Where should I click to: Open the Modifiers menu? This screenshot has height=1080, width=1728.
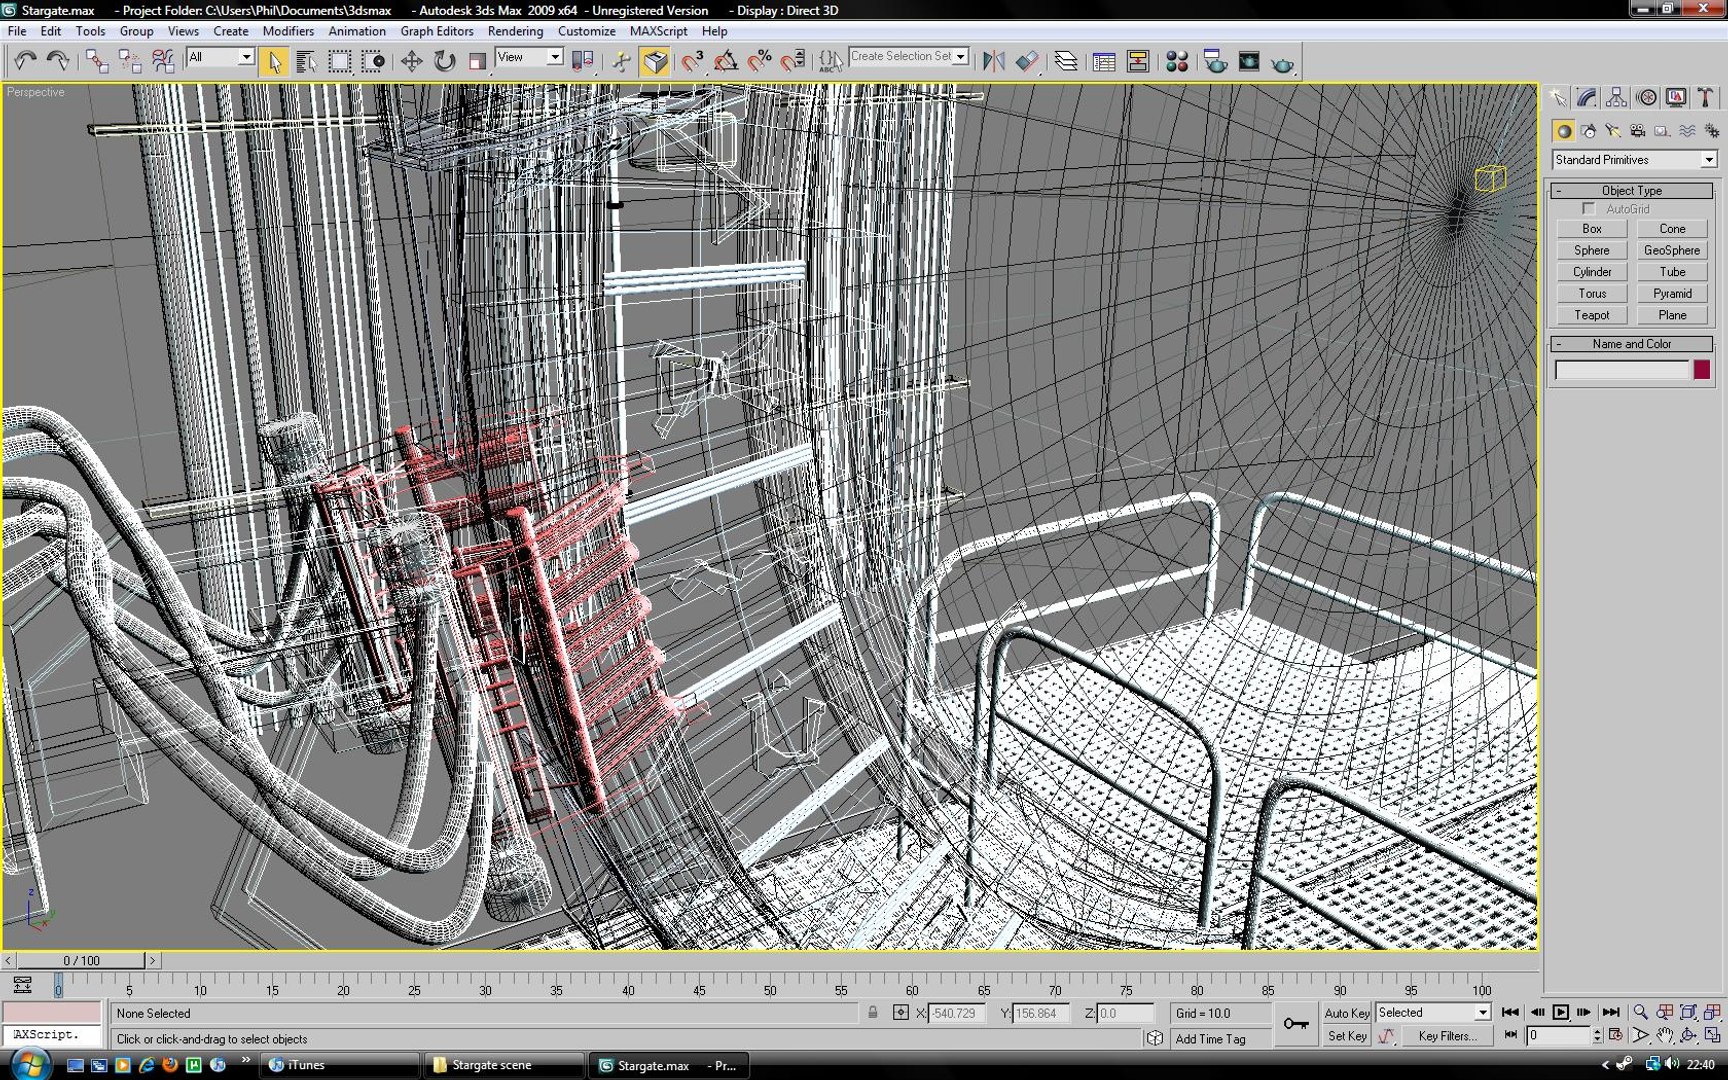288,31
